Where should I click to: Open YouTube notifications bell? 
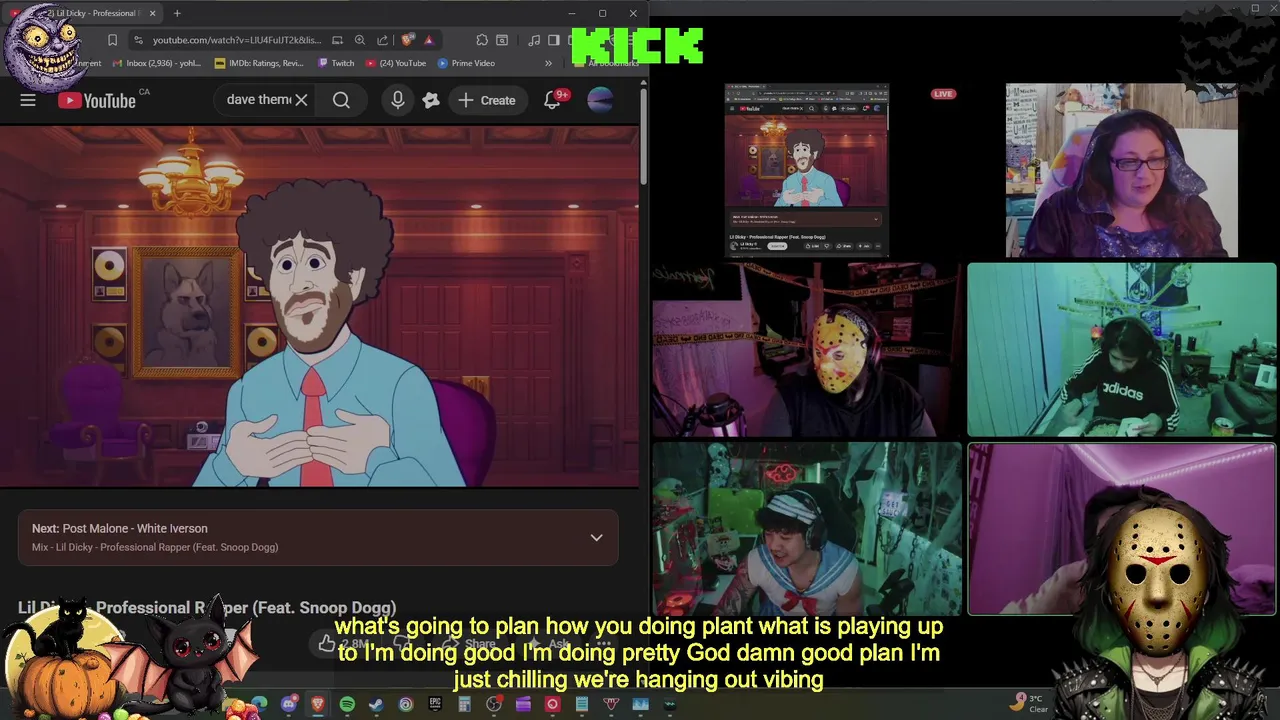(552, 100)
